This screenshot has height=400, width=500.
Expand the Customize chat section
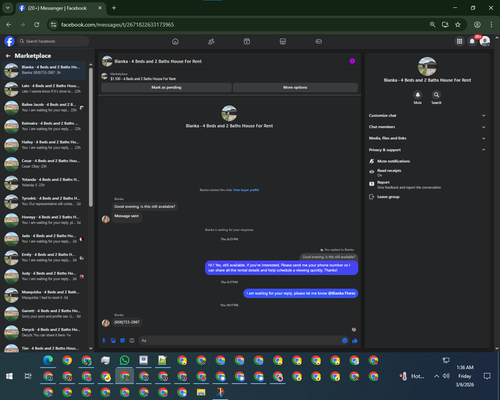(428, 116)
